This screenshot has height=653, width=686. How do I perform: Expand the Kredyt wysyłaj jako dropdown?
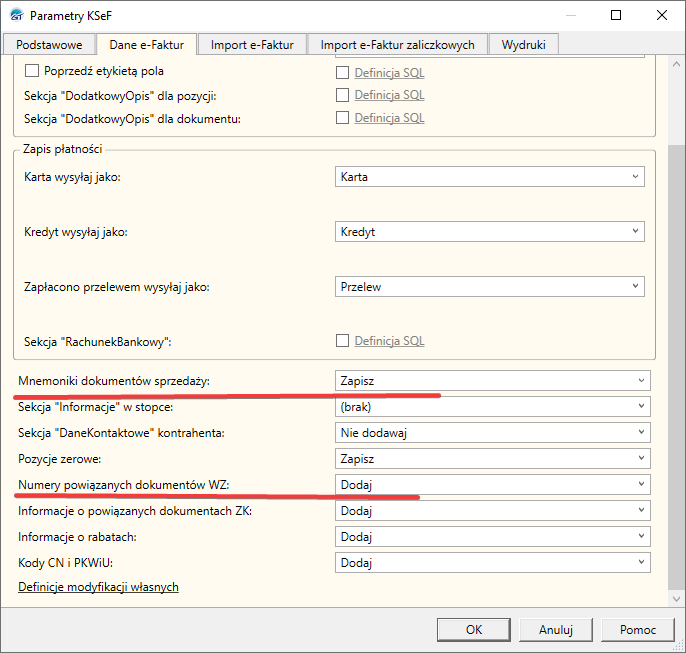(x=490, y=231)
